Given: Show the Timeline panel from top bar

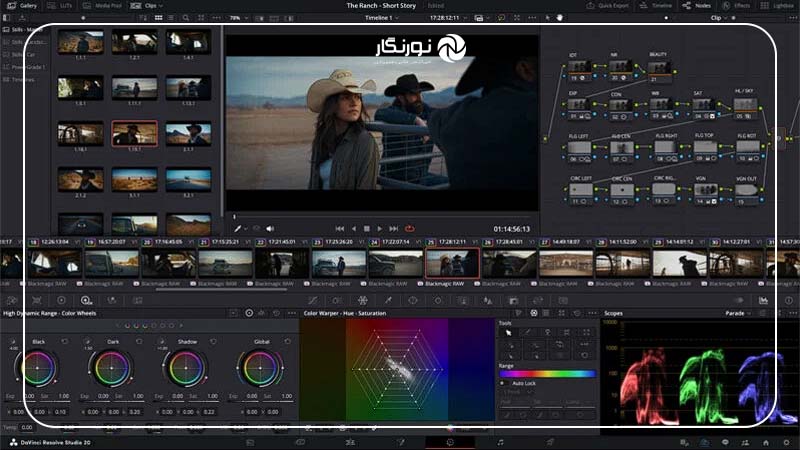Looking at the screenshot, I should point(656,6).
